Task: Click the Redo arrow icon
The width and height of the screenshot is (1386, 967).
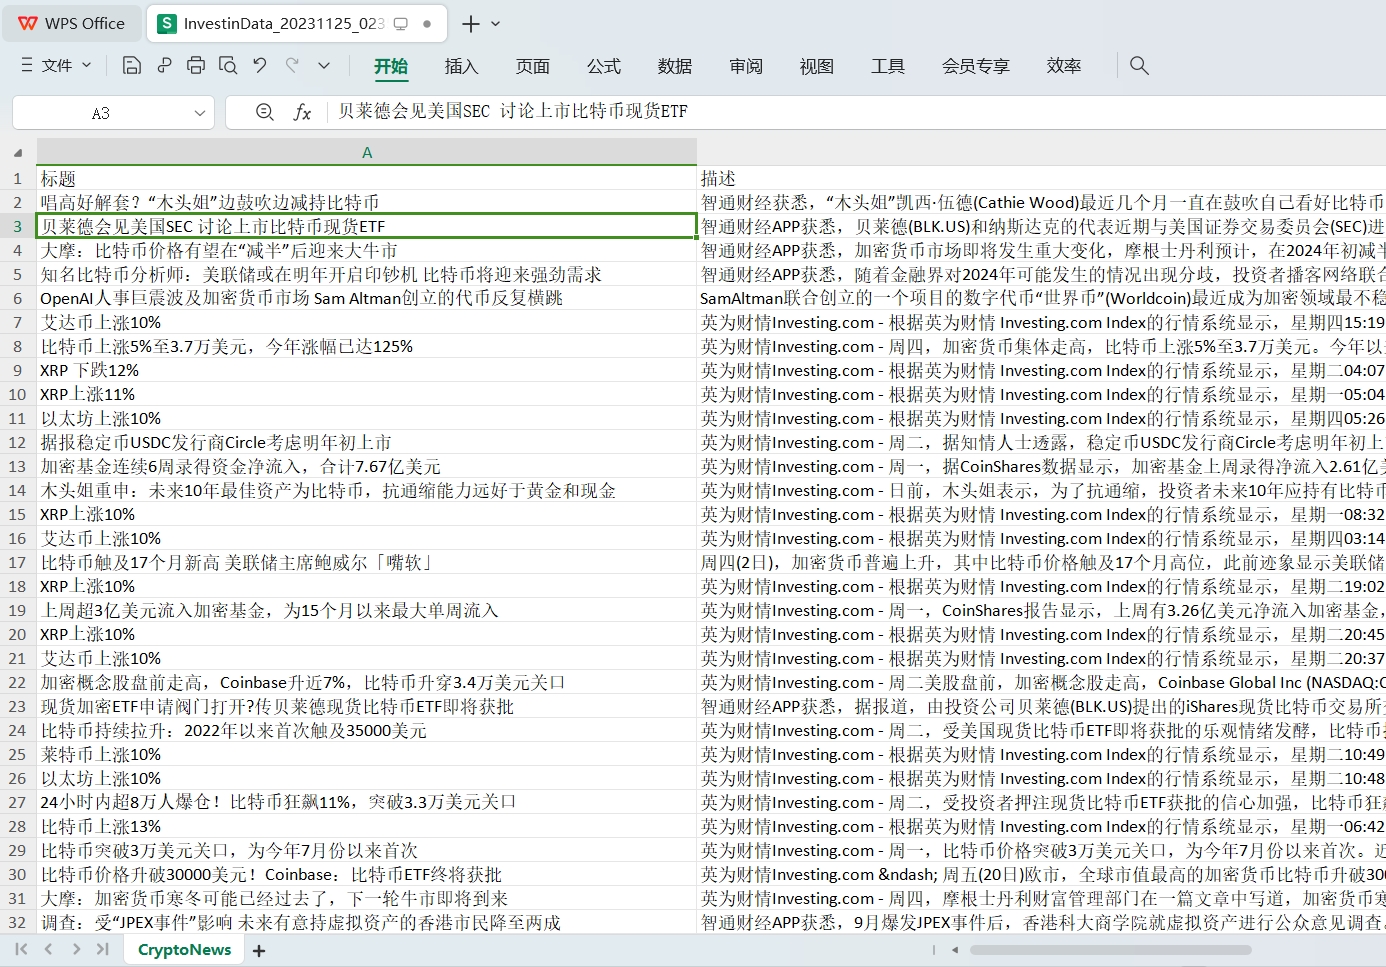Action: 292,66
